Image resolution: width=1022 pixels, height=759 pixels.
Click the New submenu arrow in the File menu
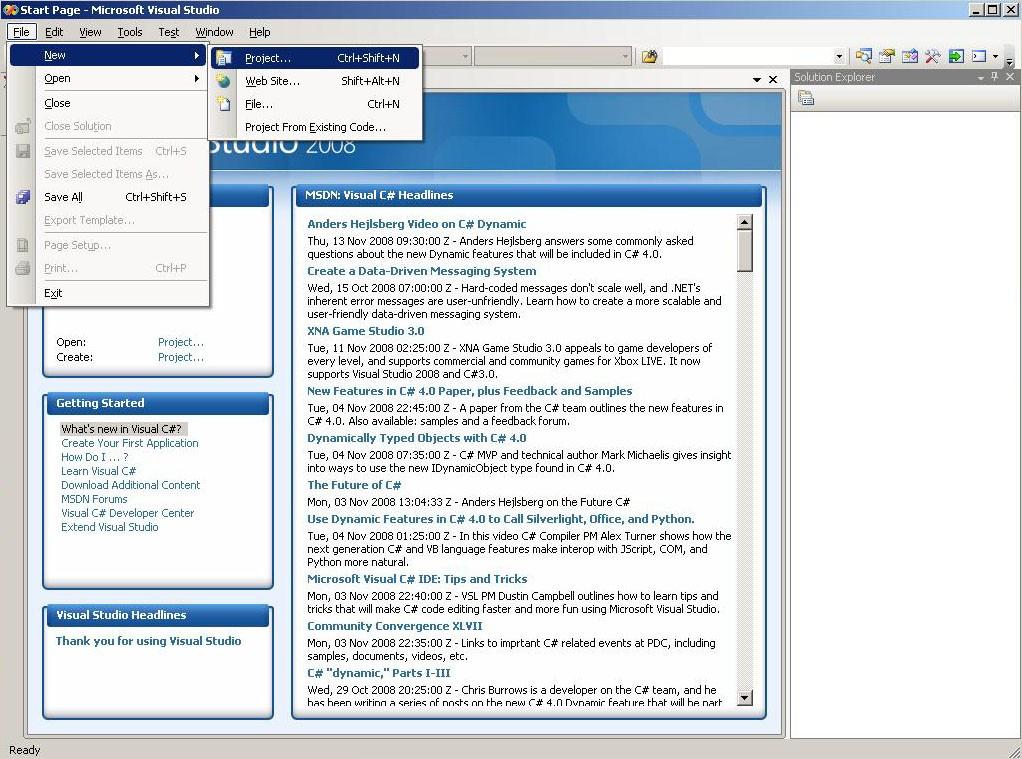tap(197, 55)
